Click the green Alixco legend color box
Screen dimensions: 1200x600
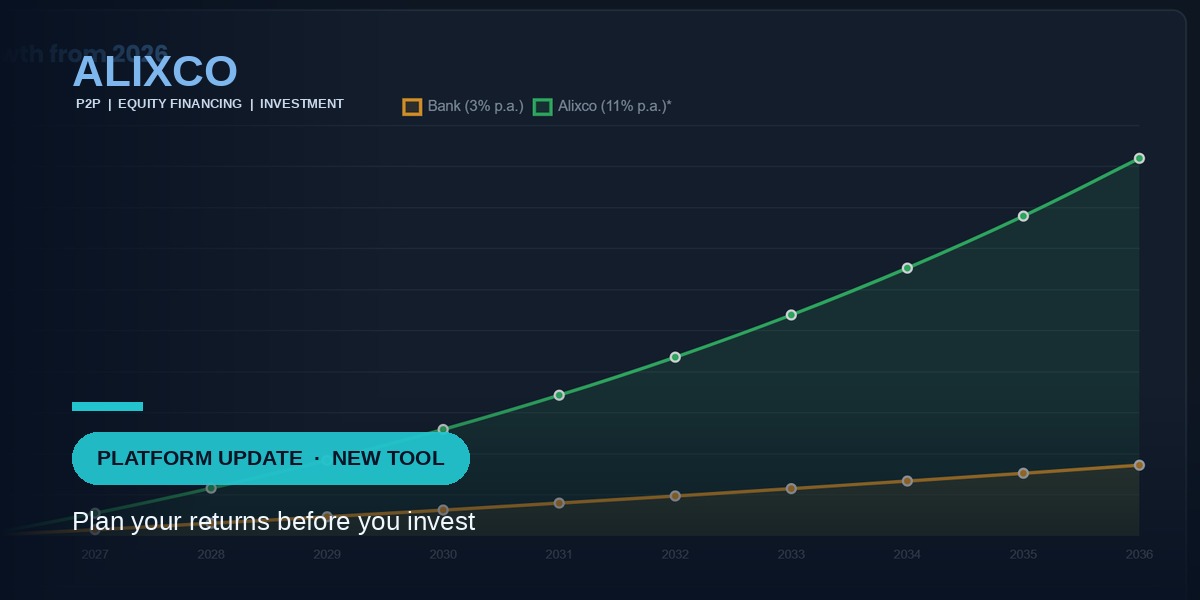pyautogui.click(x=543, y=107)
